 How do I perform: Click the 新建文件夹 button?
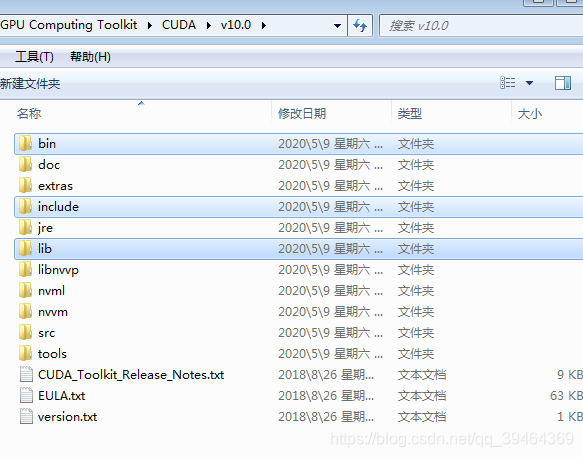30,83
